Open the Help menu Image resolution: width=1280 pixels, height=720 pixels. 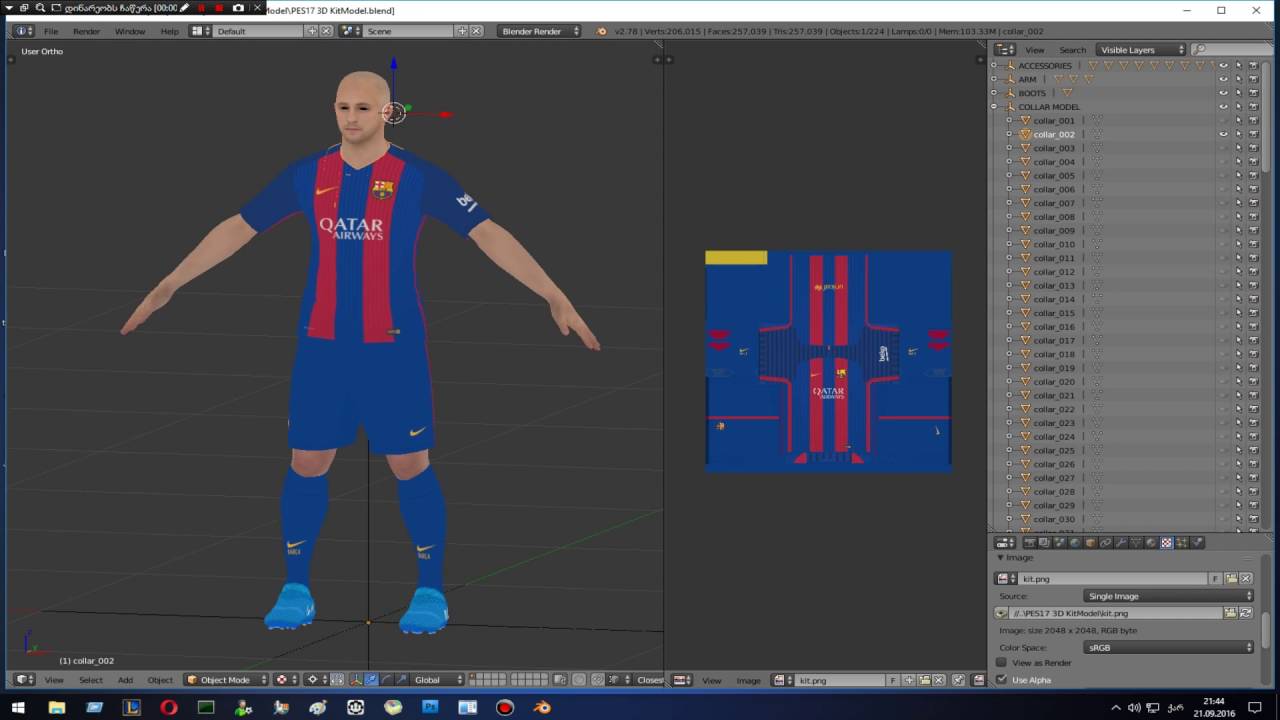(x=170, y=31)
